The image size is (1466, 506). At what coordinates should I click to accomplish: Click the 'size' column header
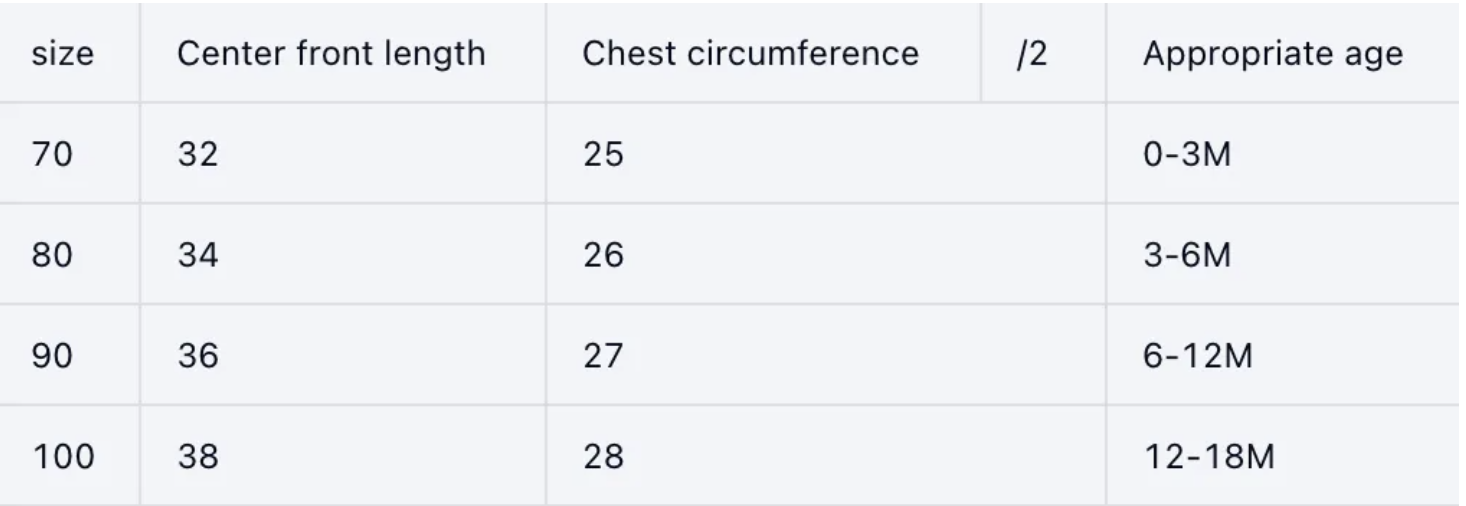click(62, 54)
